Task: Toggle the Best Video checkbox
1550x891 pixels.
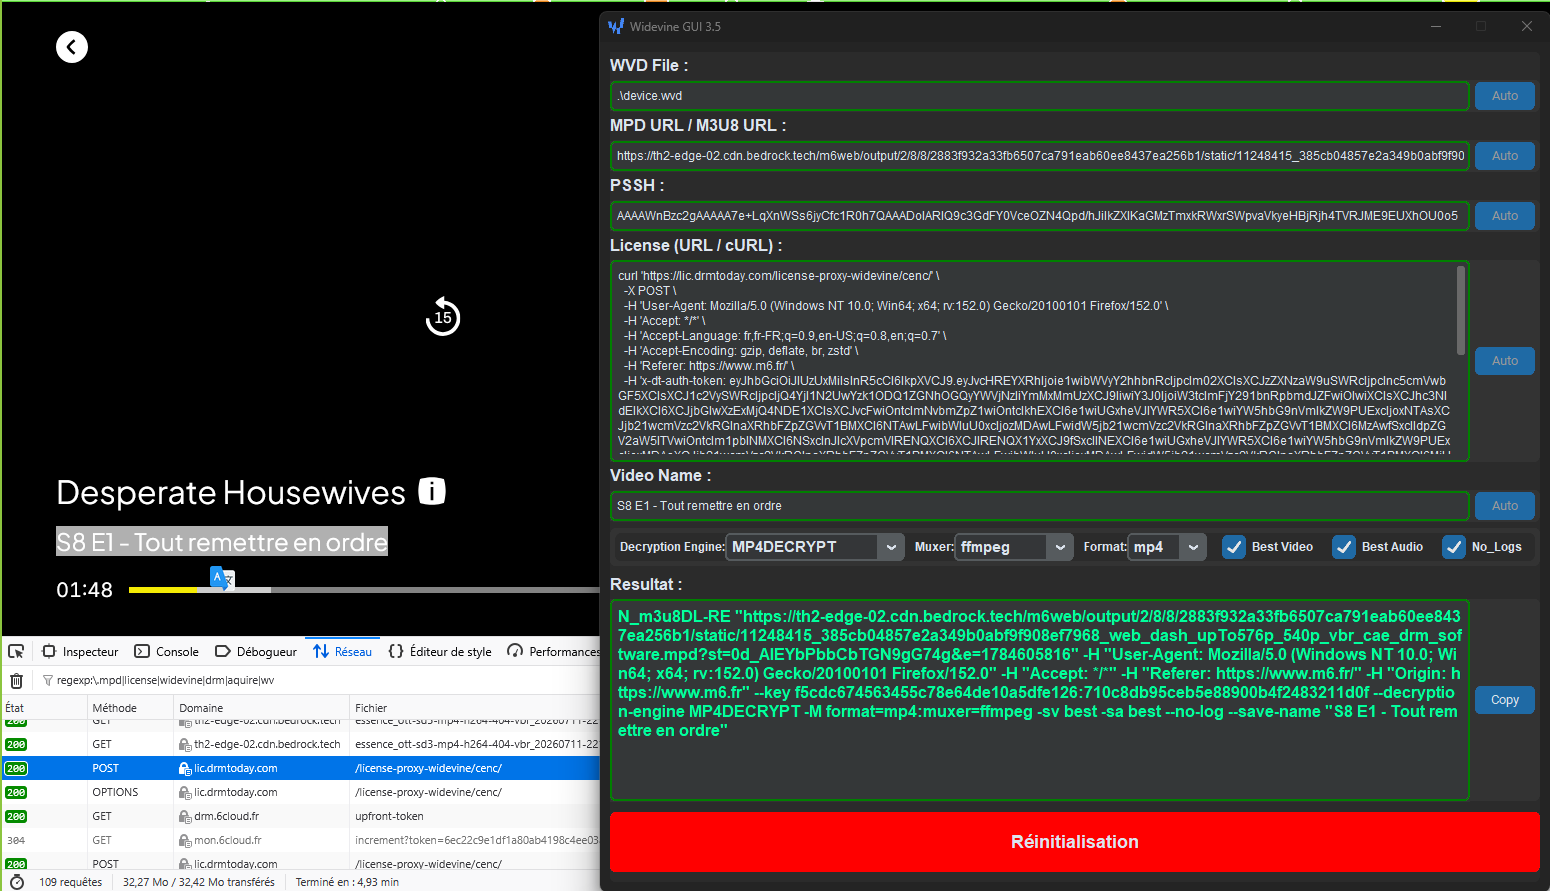Action: 1234,547
